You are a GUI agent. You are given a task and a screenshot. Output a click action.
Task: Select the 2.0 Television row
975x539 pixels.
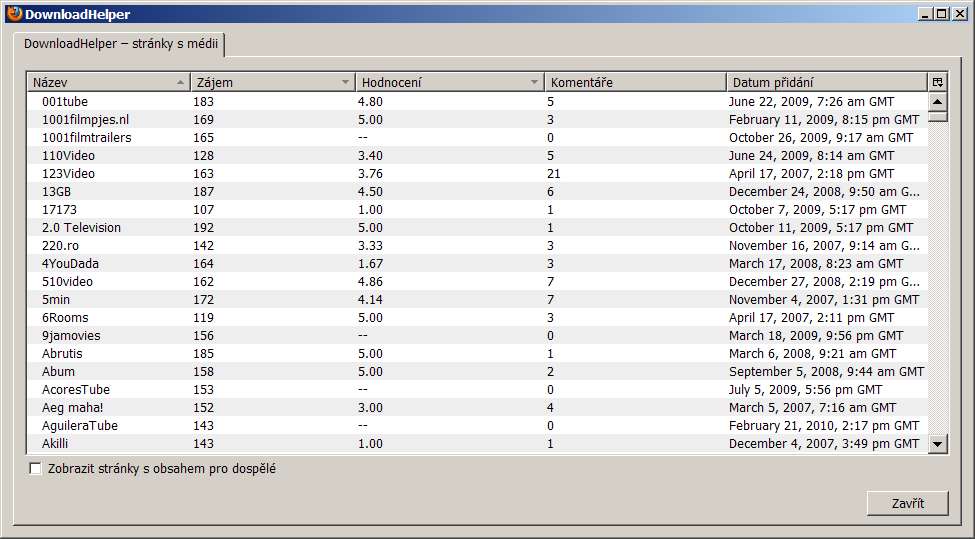click(478, 228)
